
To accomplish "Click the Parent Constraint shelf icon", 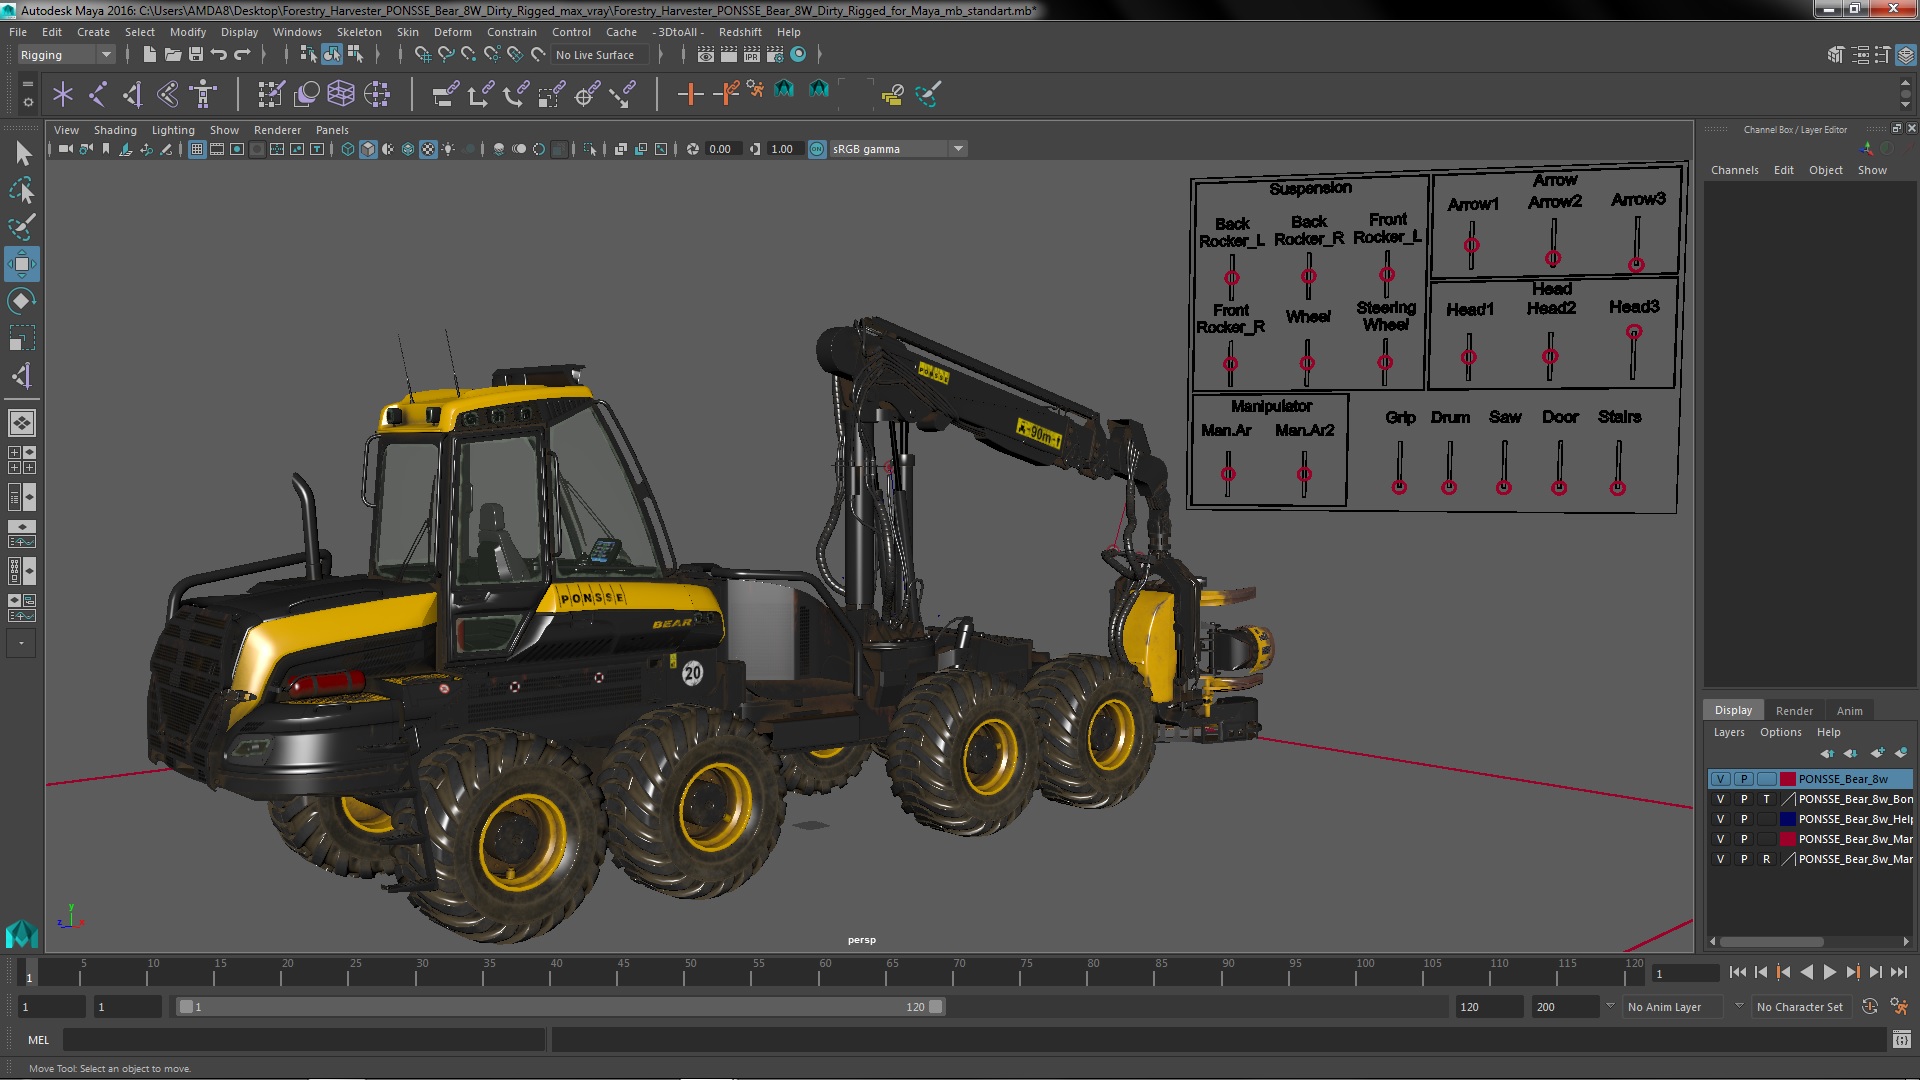I will pyautogui.click(x=445, y=94).
